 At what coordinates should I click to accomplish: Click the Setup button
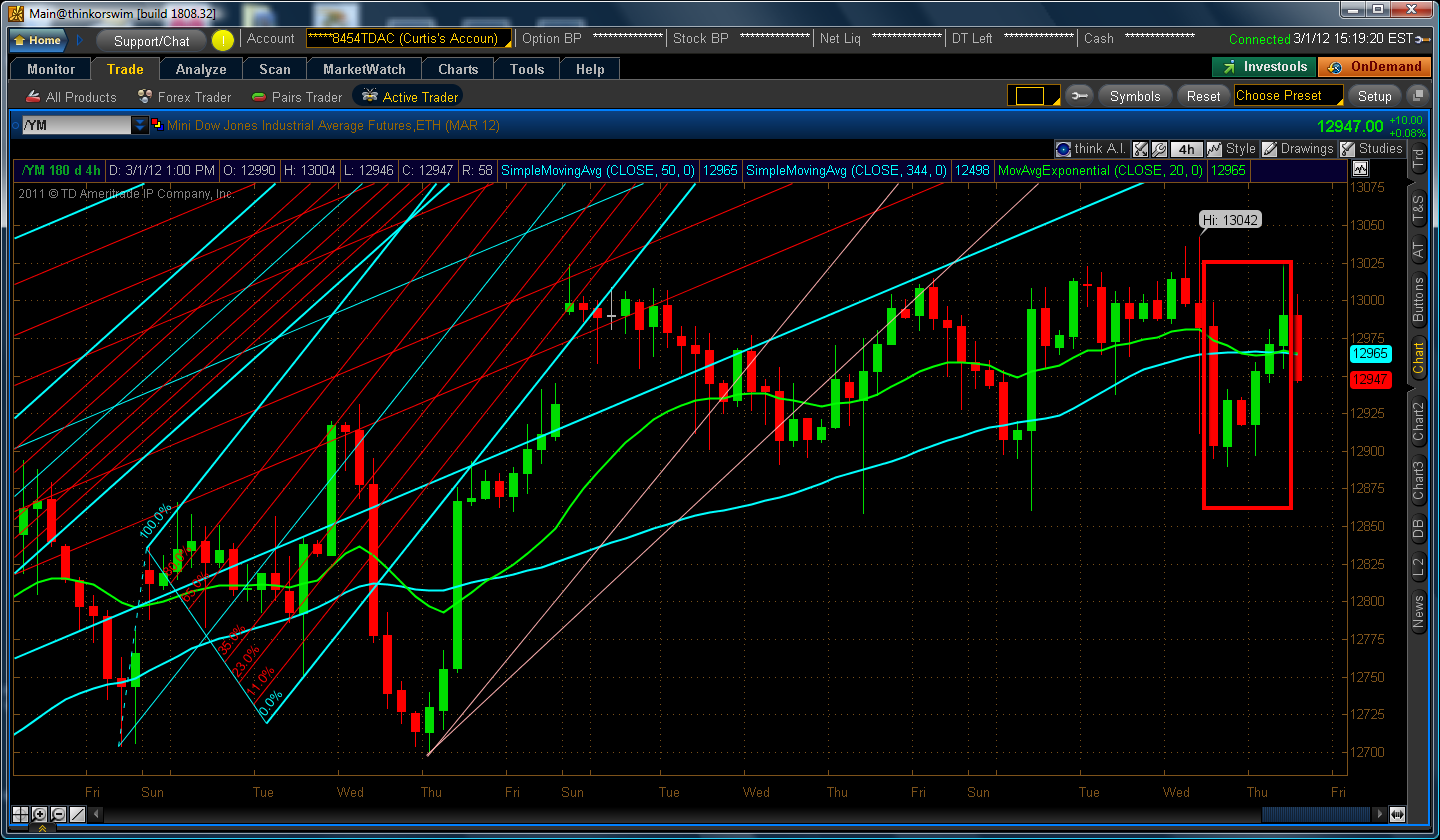click(1374, 96)
